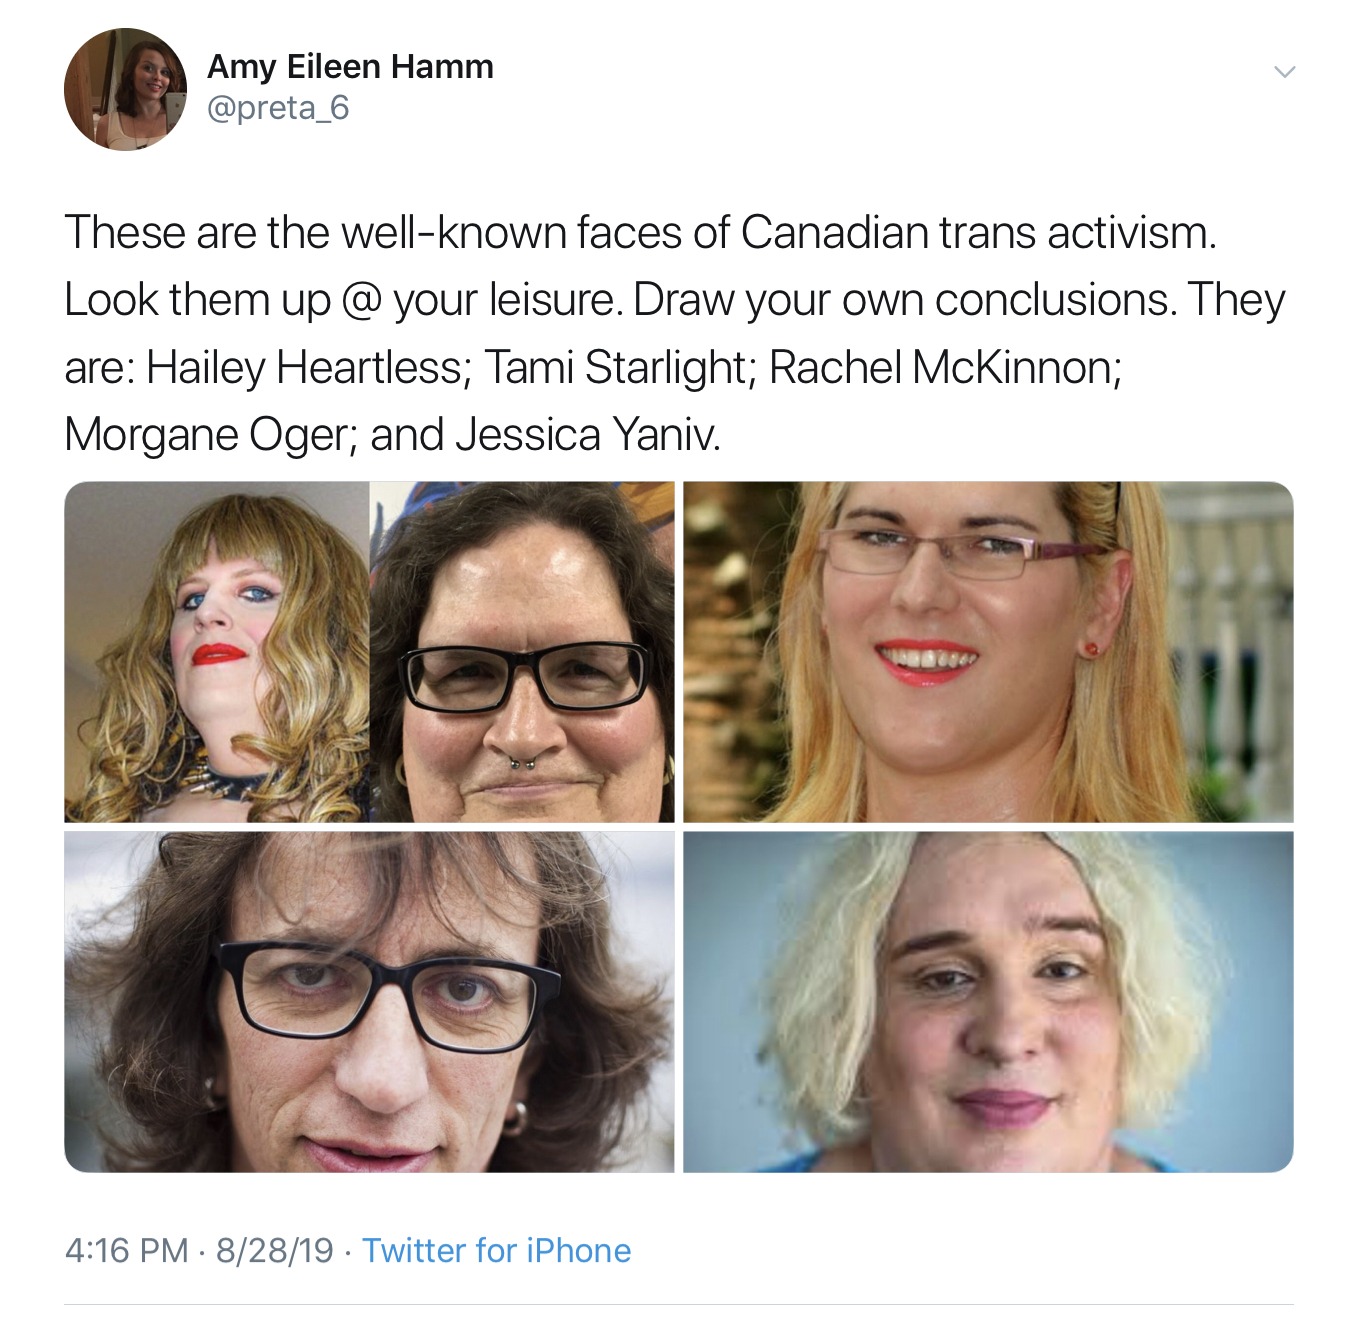Open Amy Eileen Hamm's round profile avatar
Screen dimensions: 1356x1317
point(126,89)
